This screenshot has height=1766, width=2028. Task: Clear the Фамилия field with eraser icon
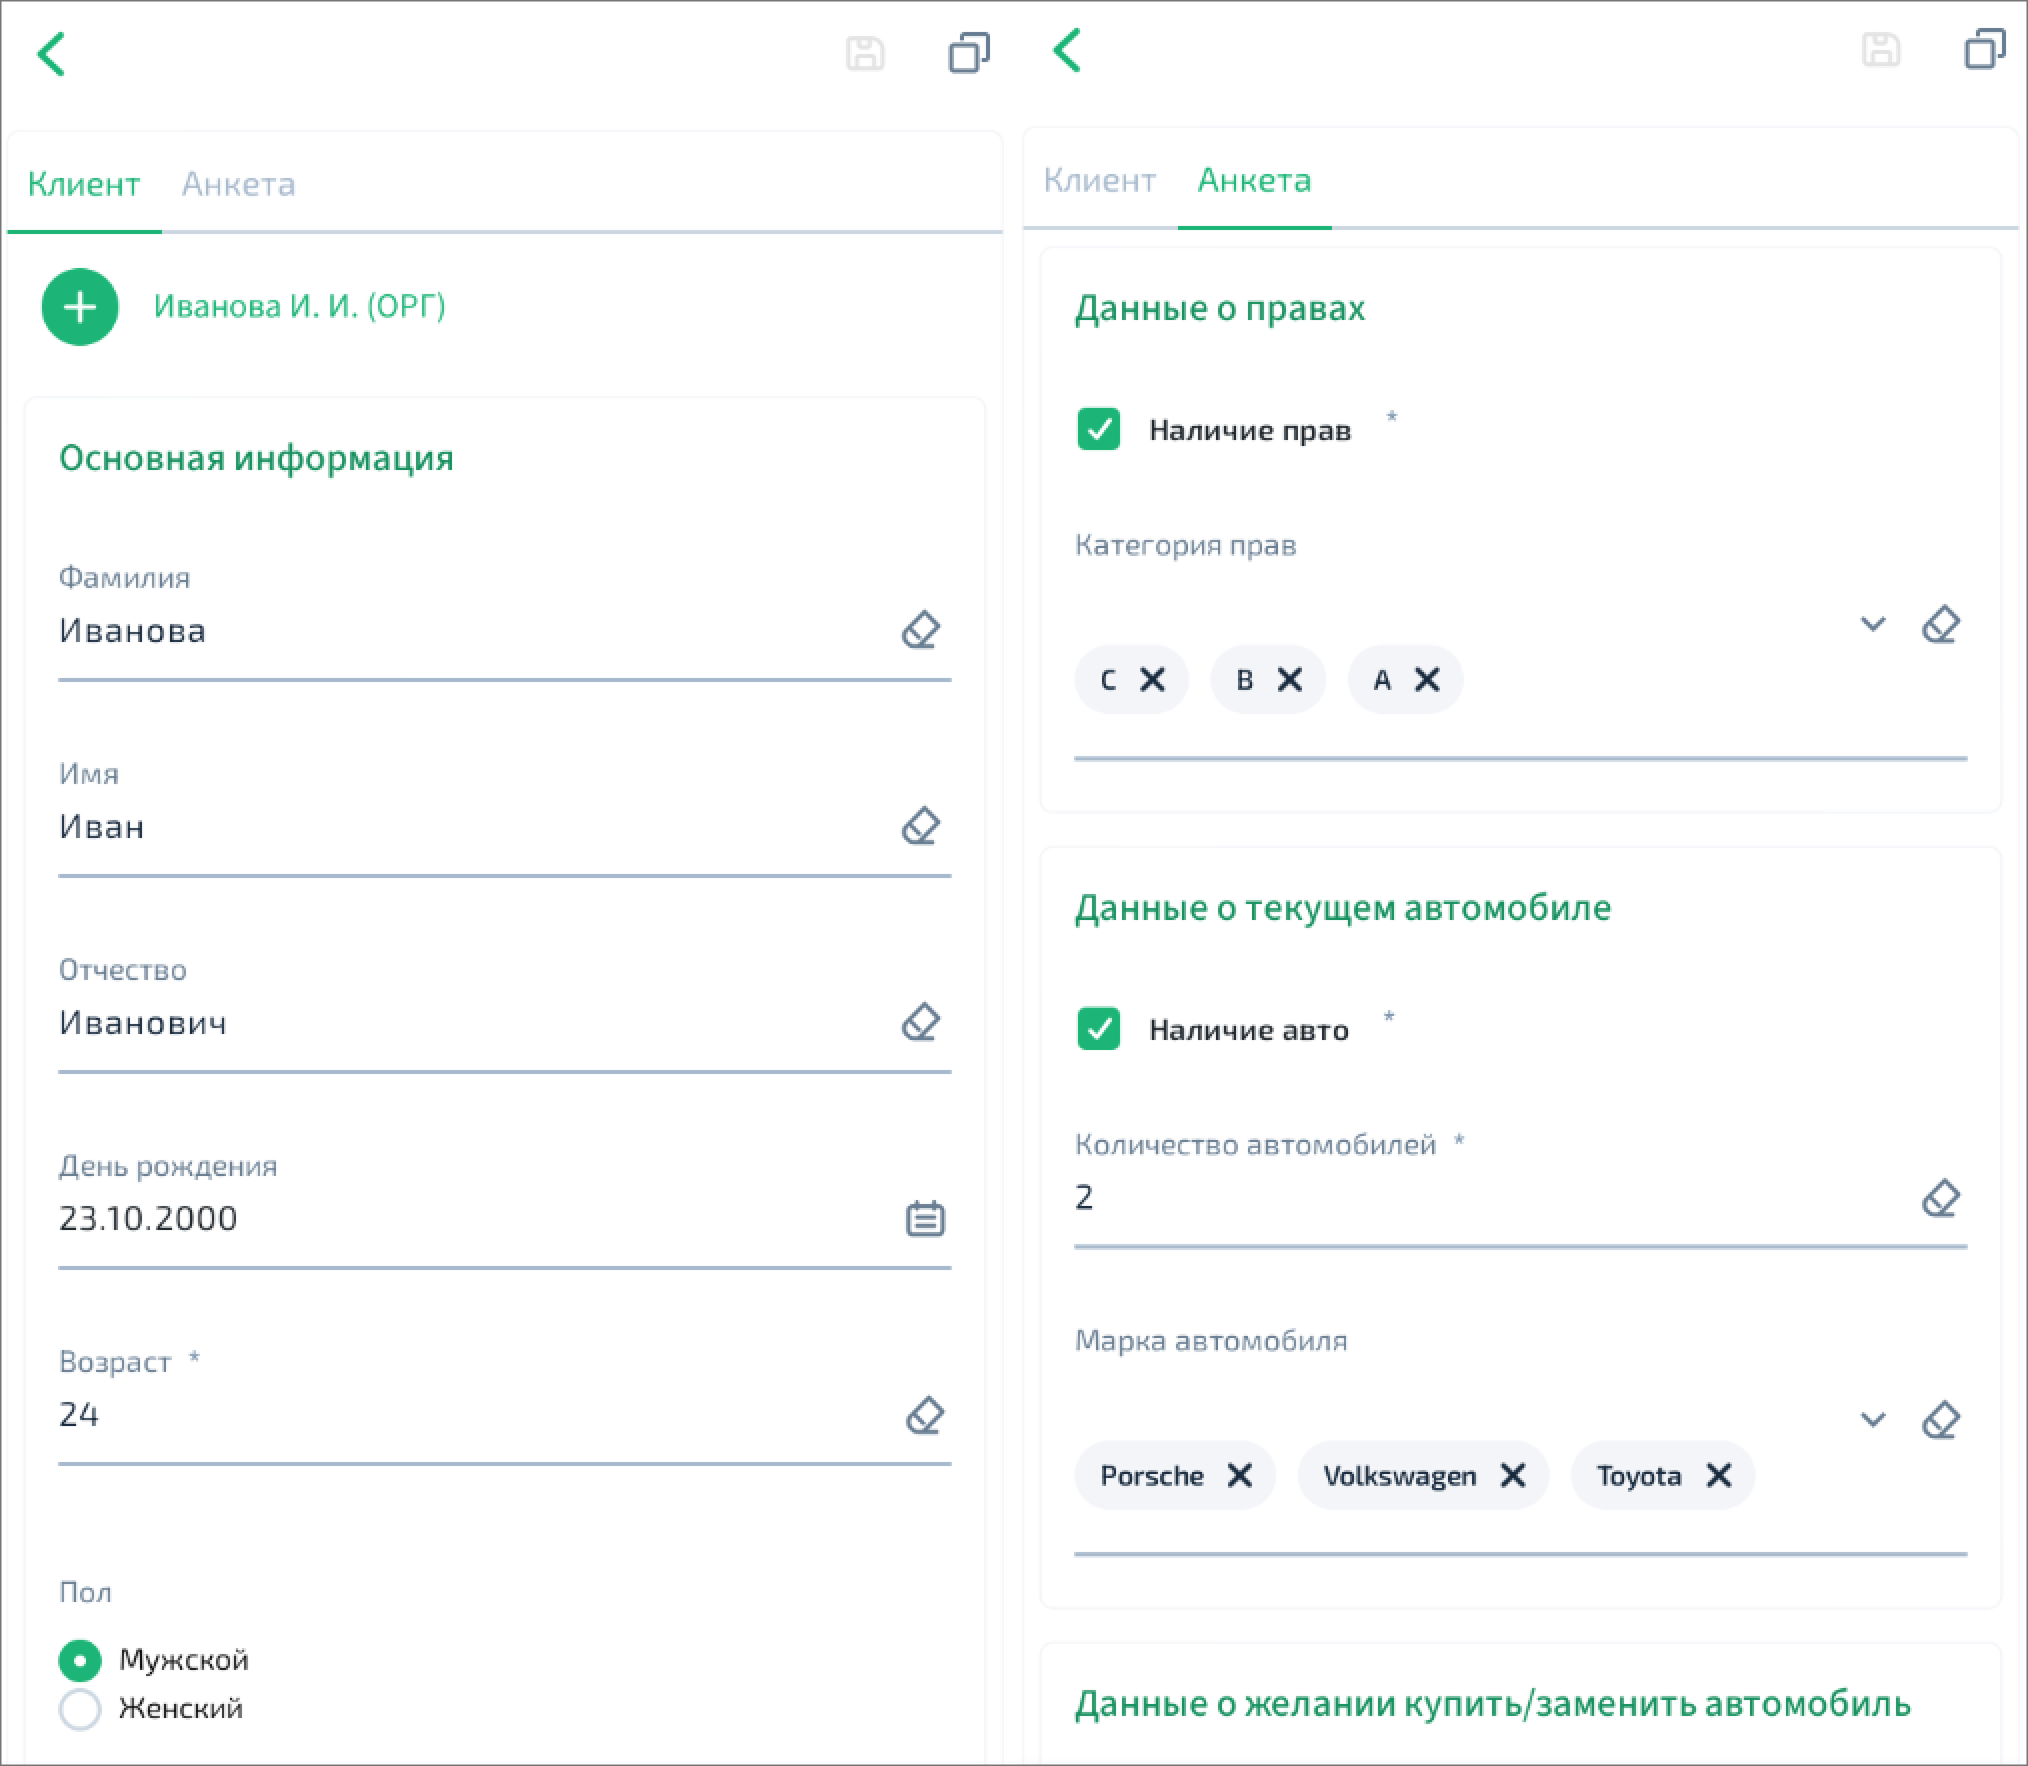(920, 630)
